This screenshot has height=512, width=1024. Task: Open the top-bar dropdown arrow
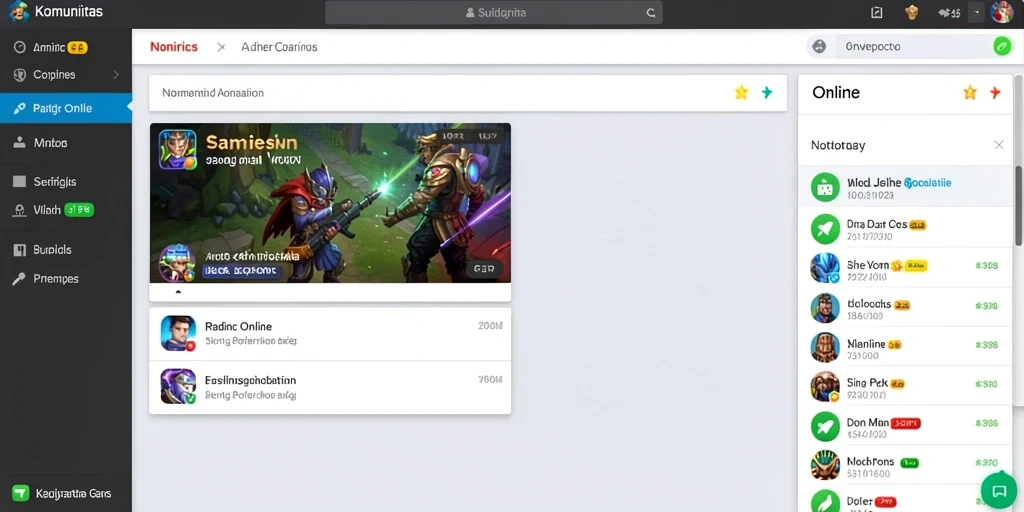[976, 12]
